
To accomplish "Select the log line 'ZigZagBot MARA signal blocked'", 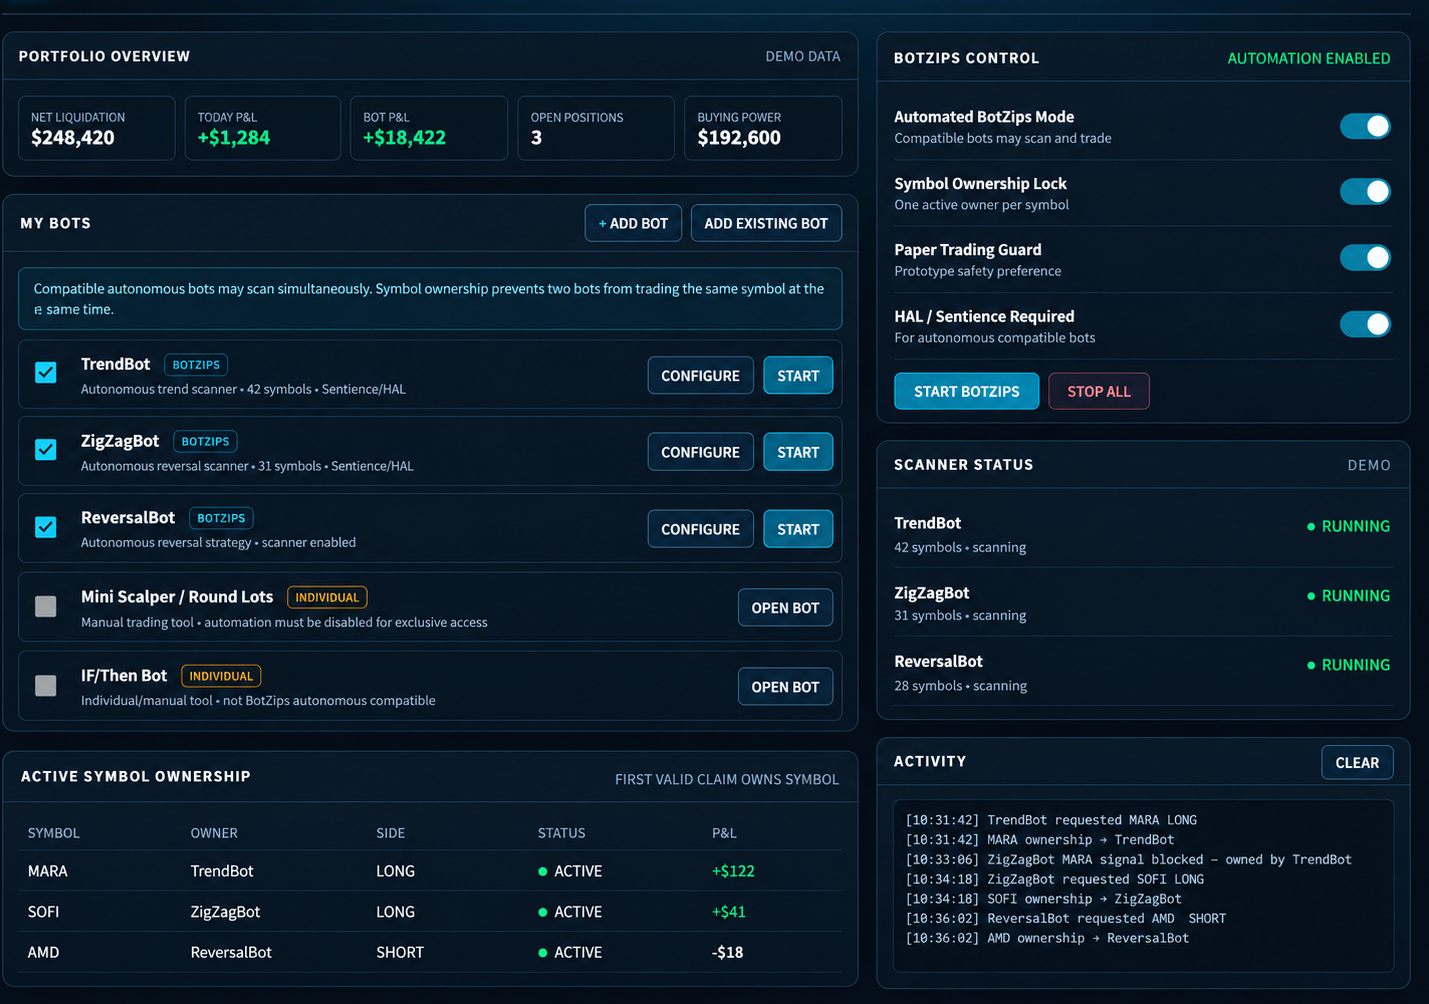I will 1128,859.
